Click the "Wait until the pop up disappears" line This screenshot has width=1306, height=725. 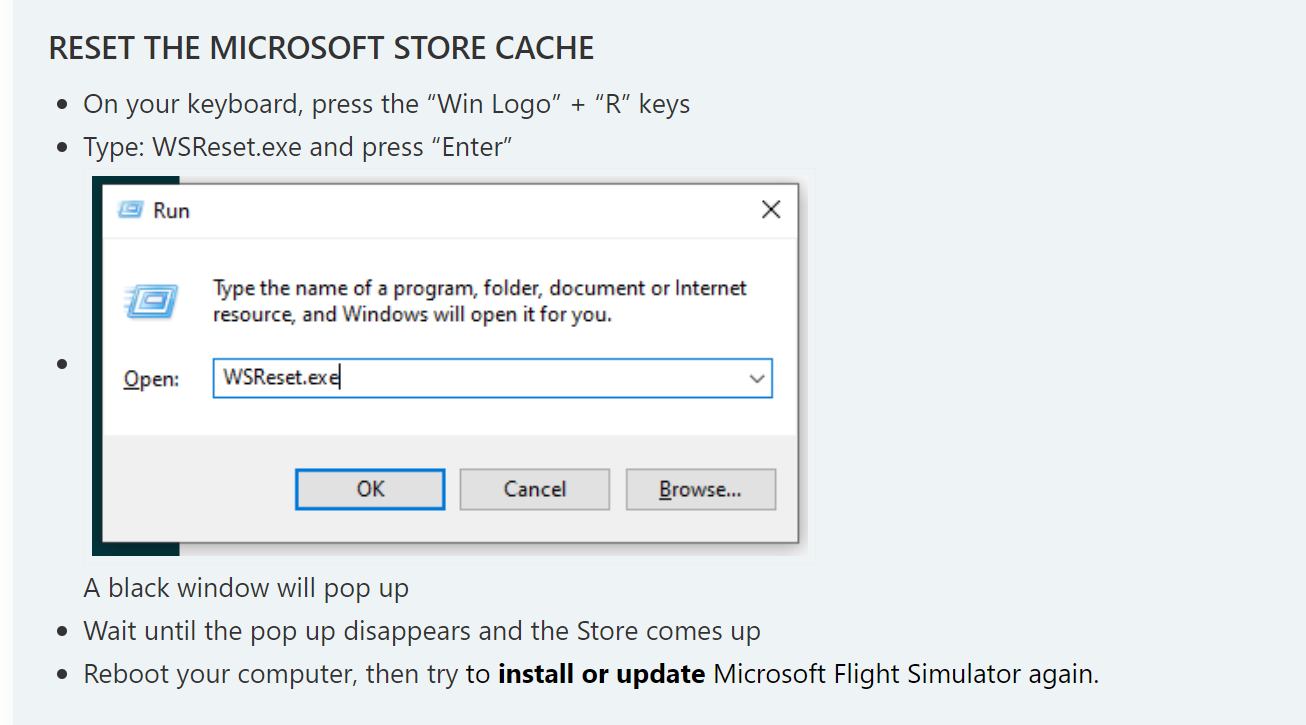click(422, 631)
